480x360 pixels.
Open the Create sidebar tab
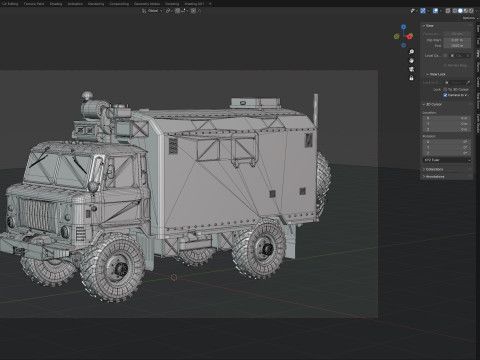tap(477, 82)
